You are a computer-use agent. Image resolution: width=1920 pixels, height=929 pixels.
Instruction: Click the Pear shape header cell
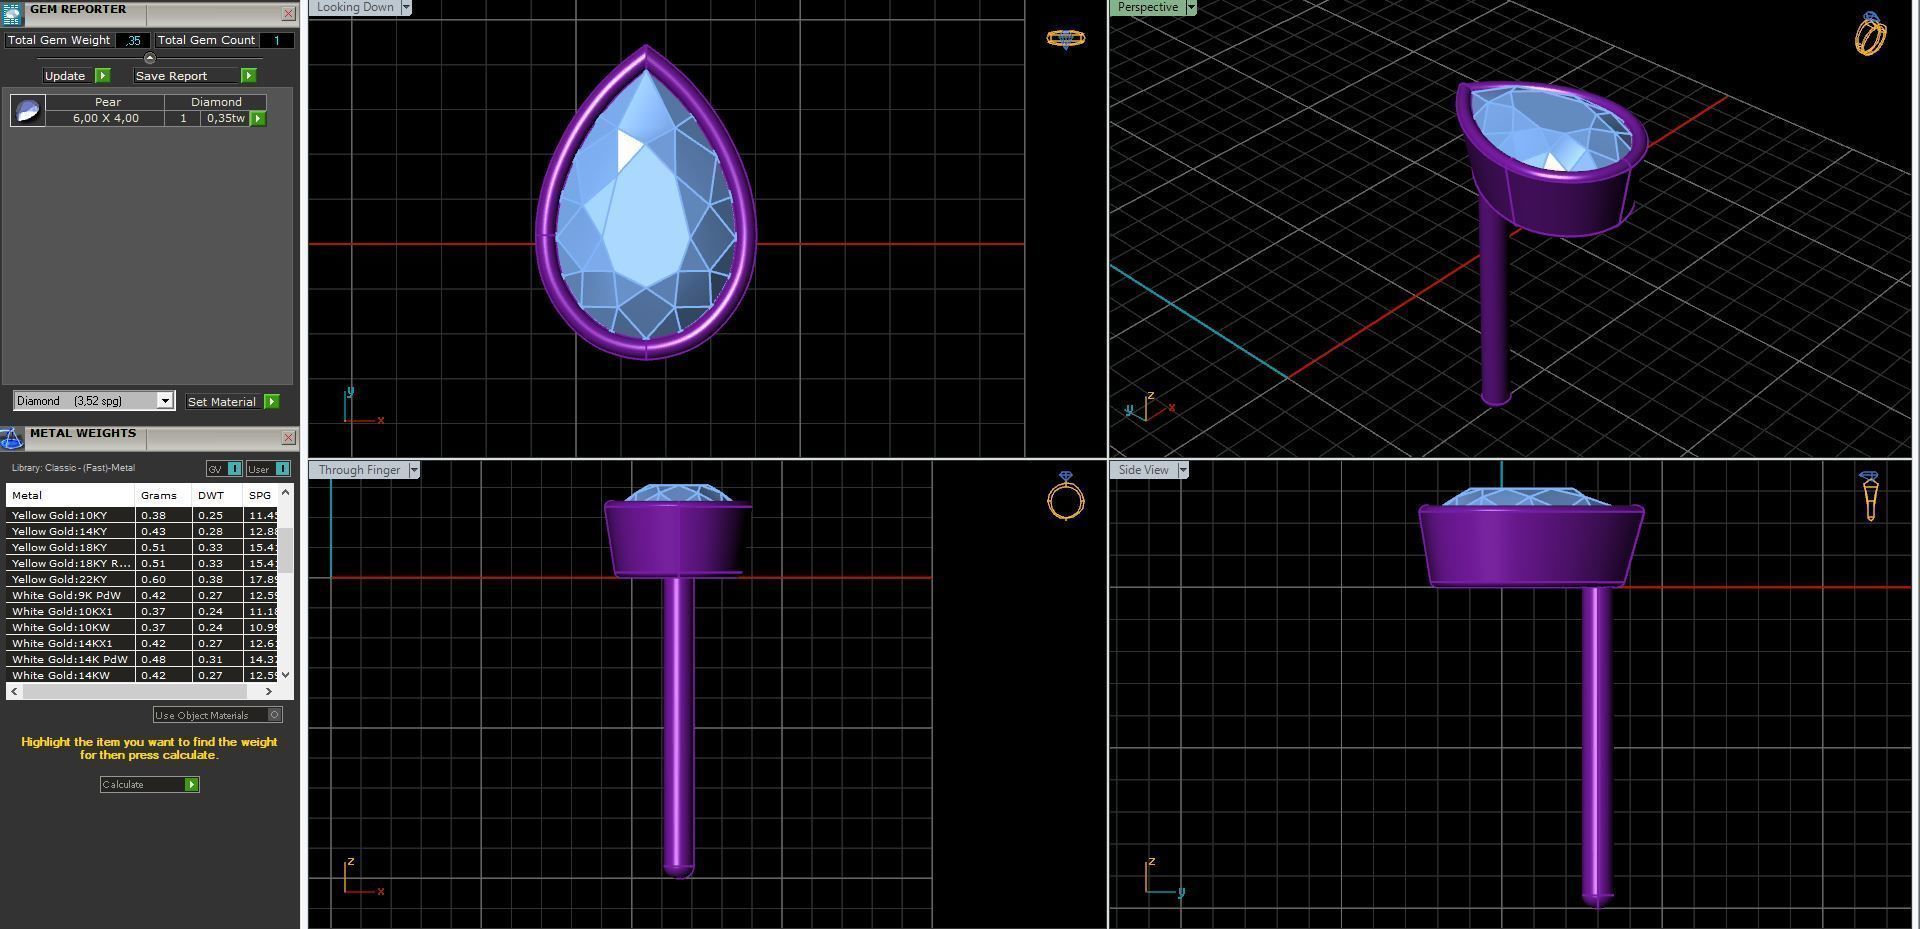[106, 102]
